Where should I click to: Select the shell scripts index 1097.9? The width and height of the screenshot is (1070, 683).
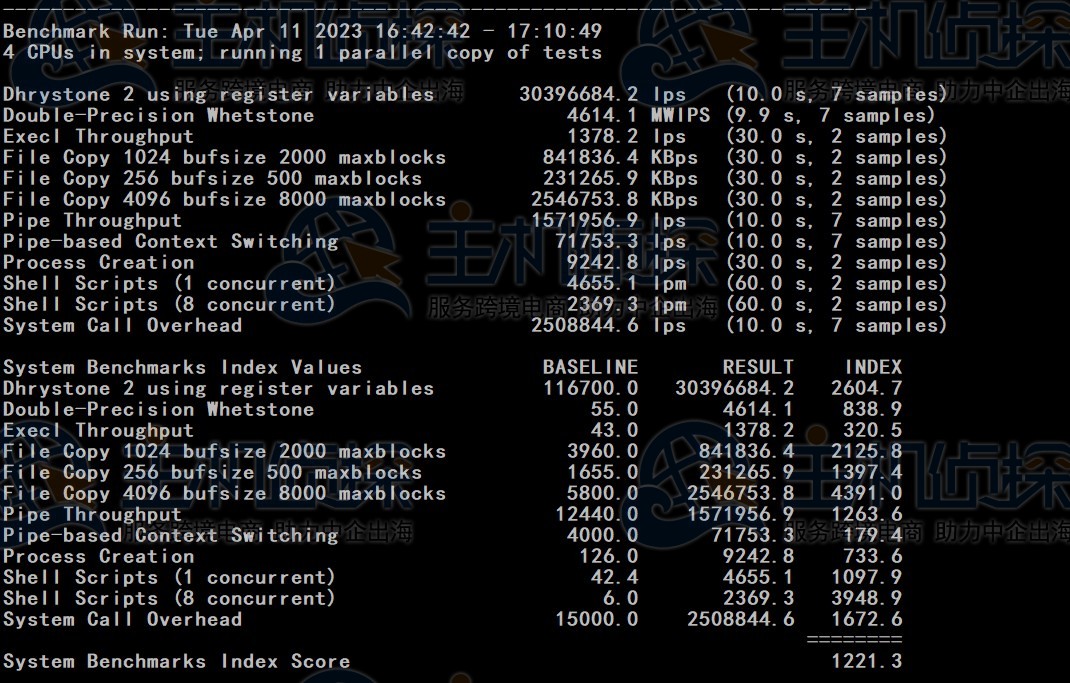867,578
